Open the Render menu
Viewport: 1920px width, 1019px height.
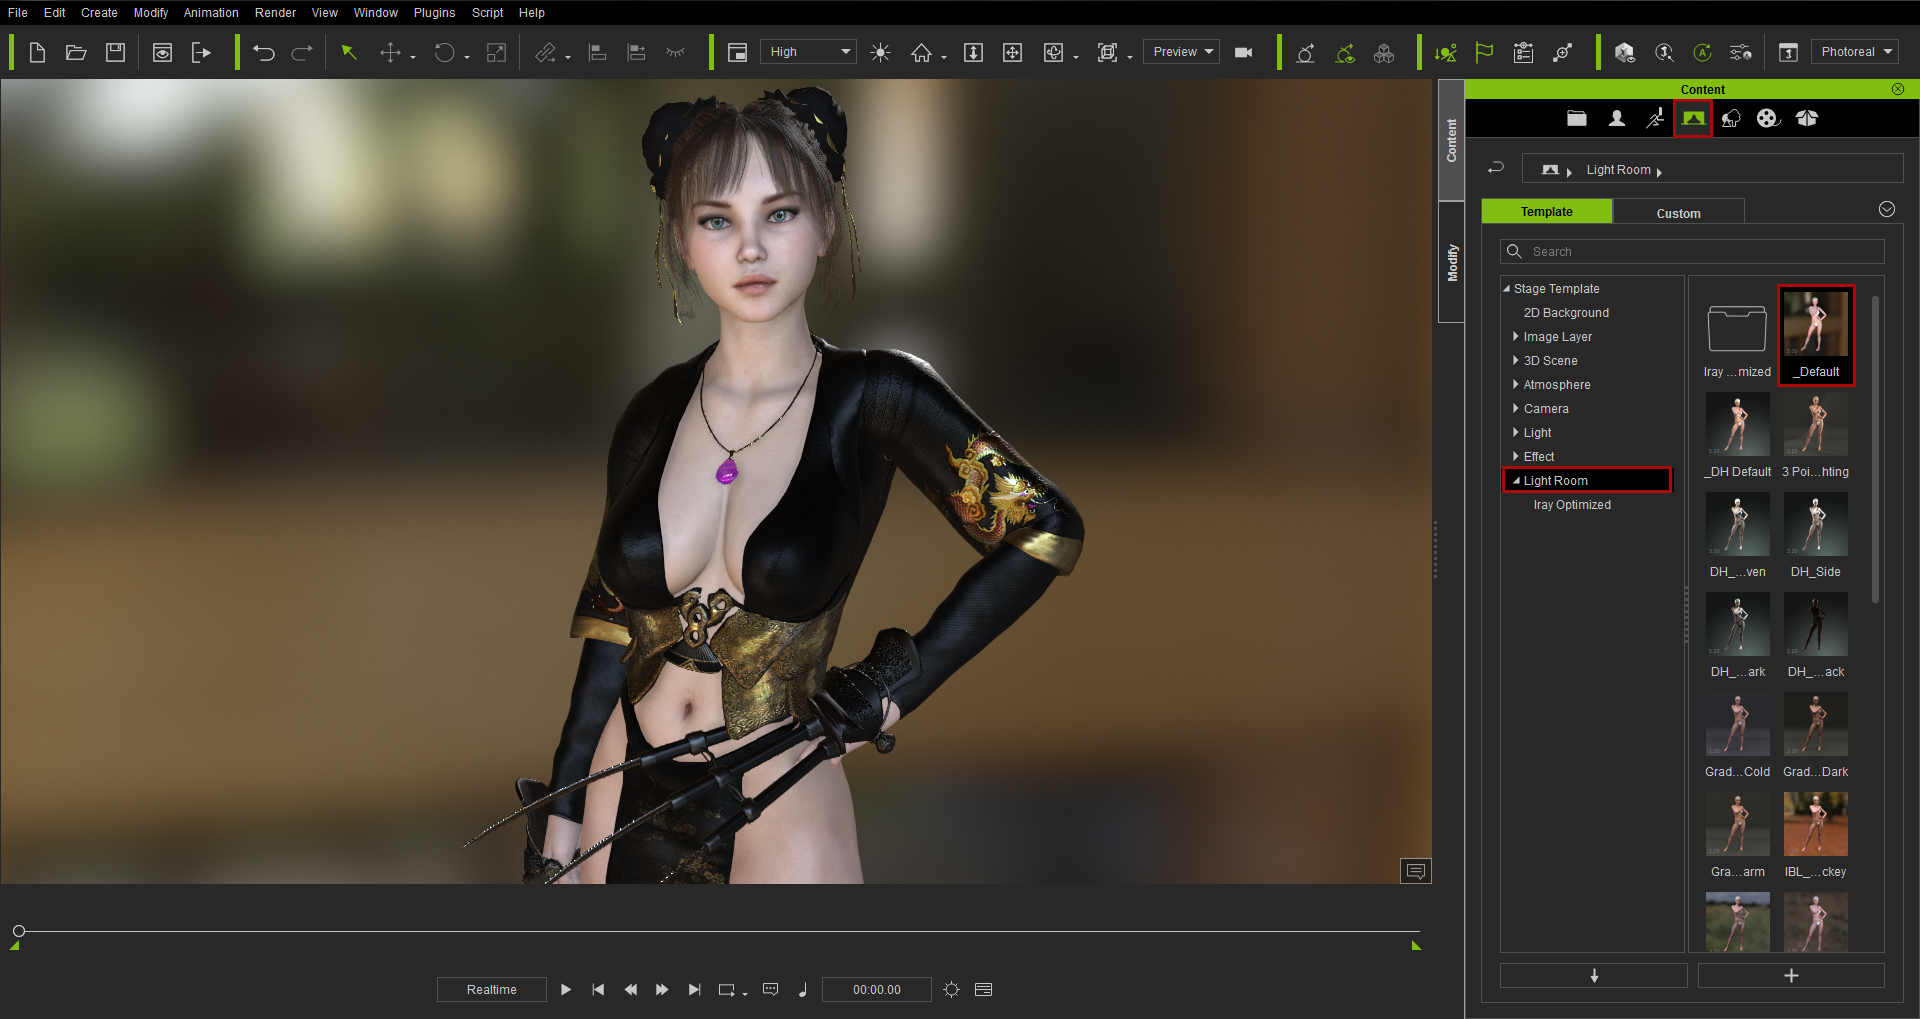coord(275,13)
